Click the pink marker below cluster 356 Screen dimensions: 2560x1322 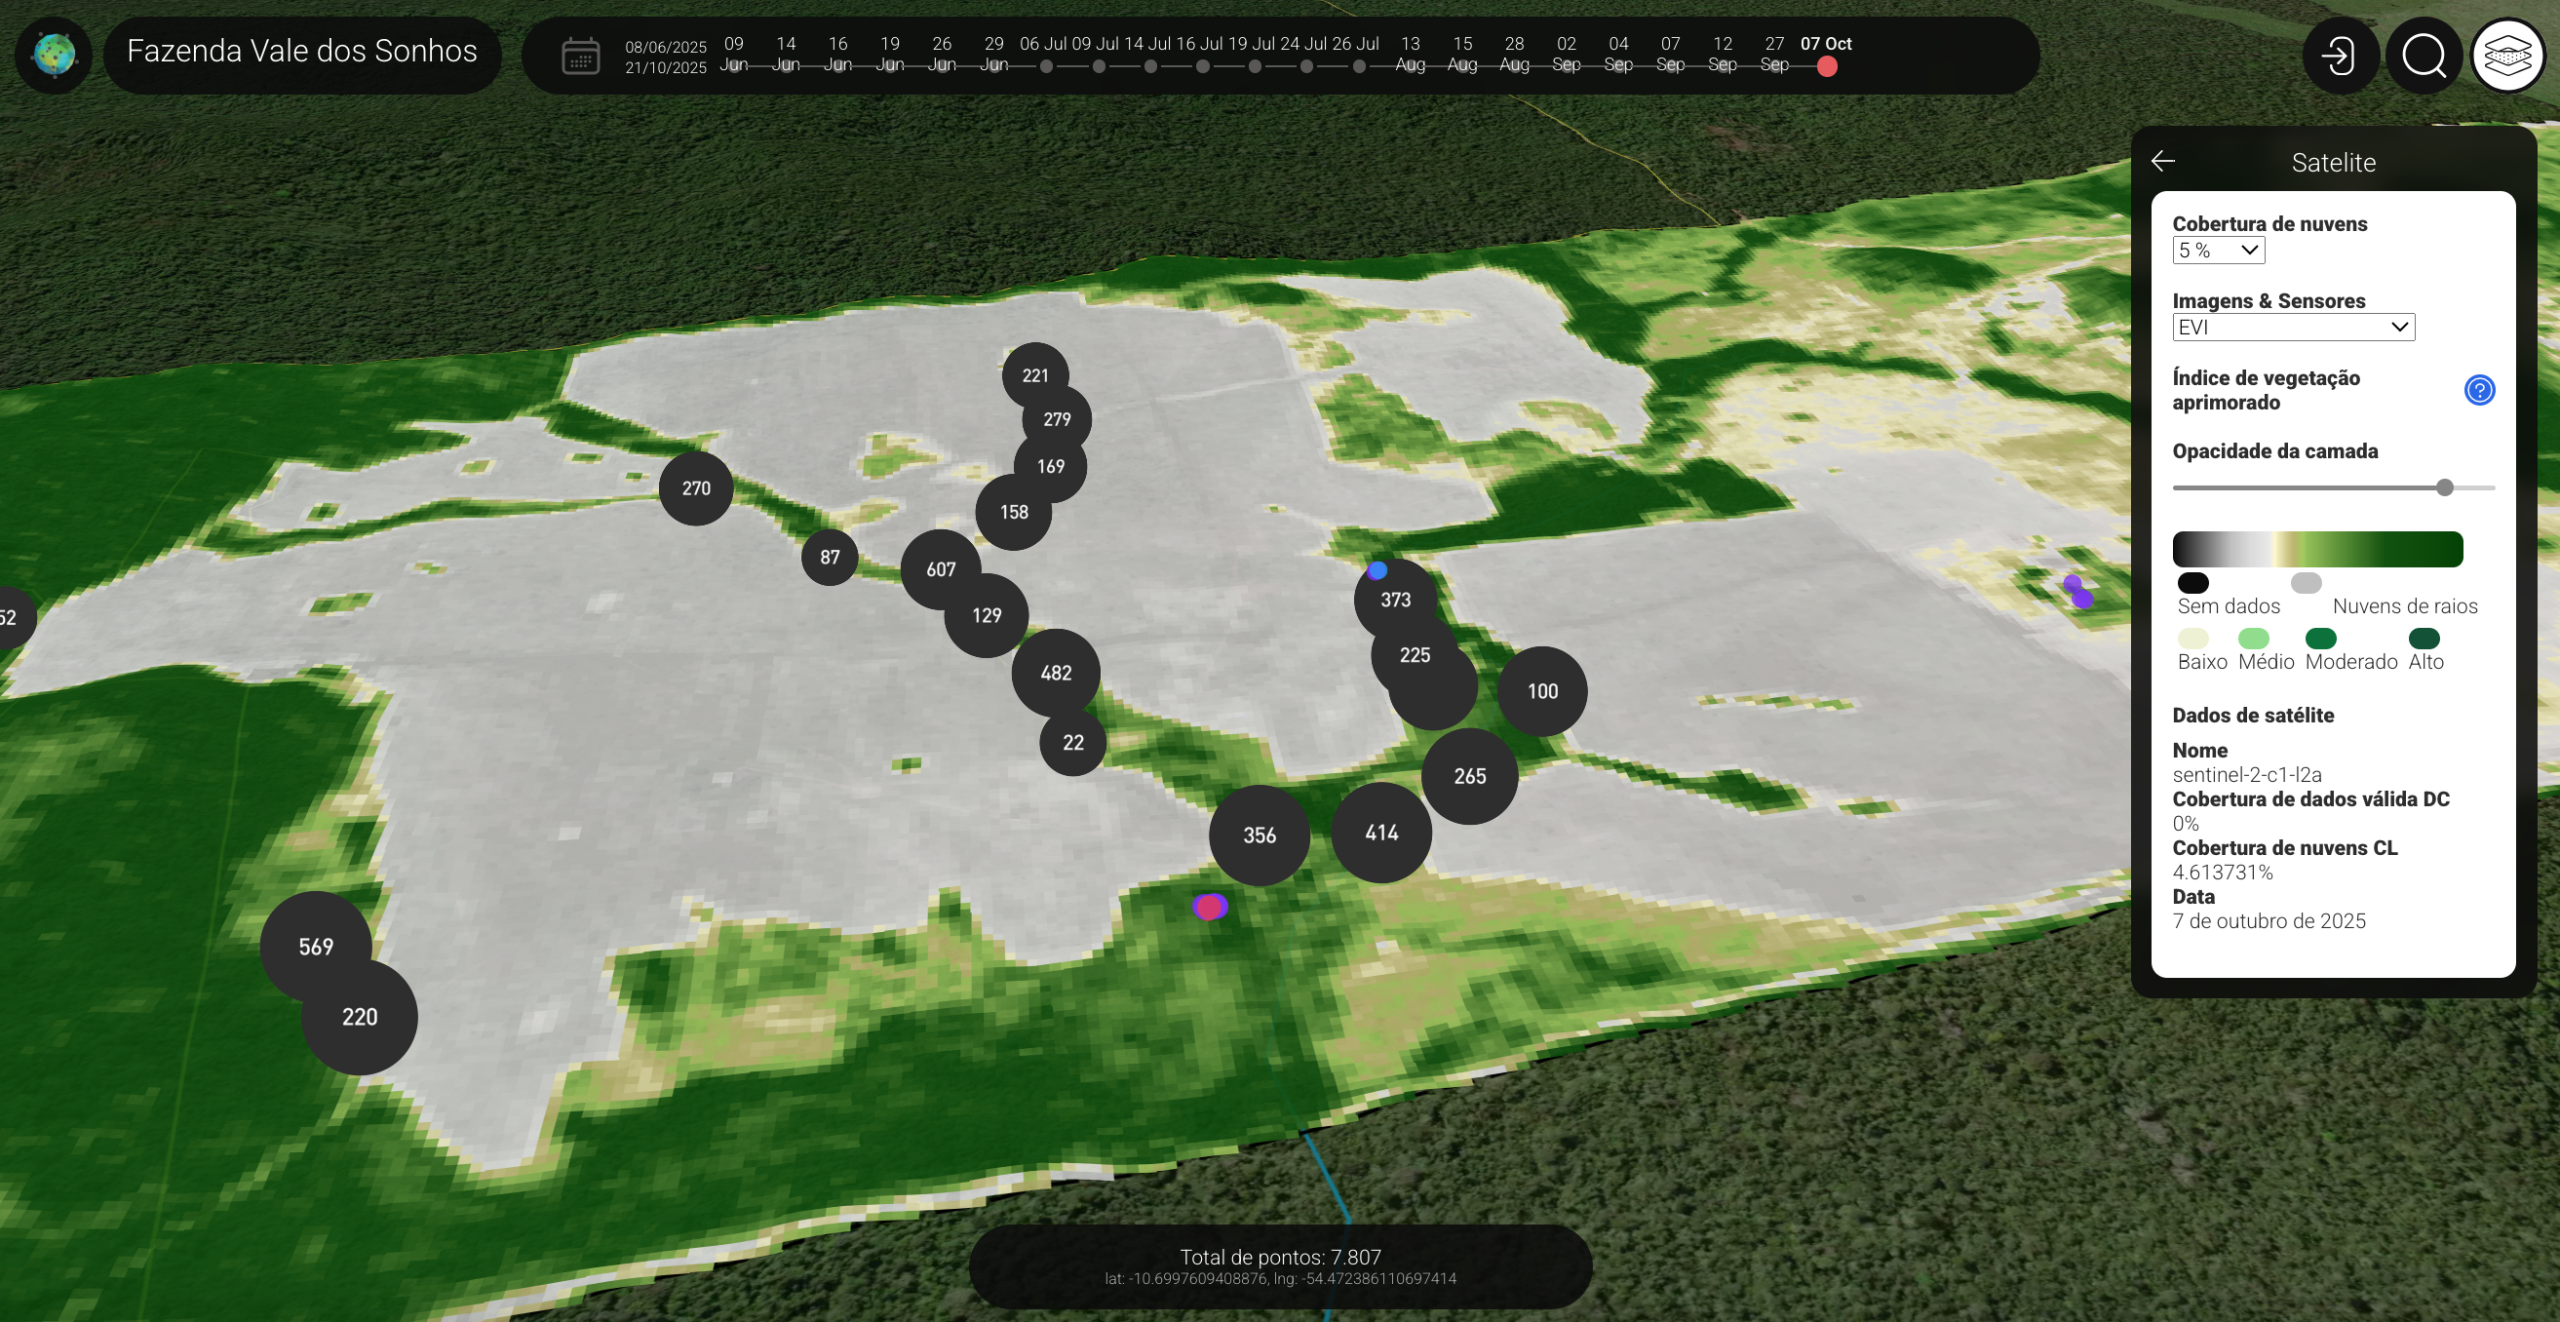[1209, 907]
